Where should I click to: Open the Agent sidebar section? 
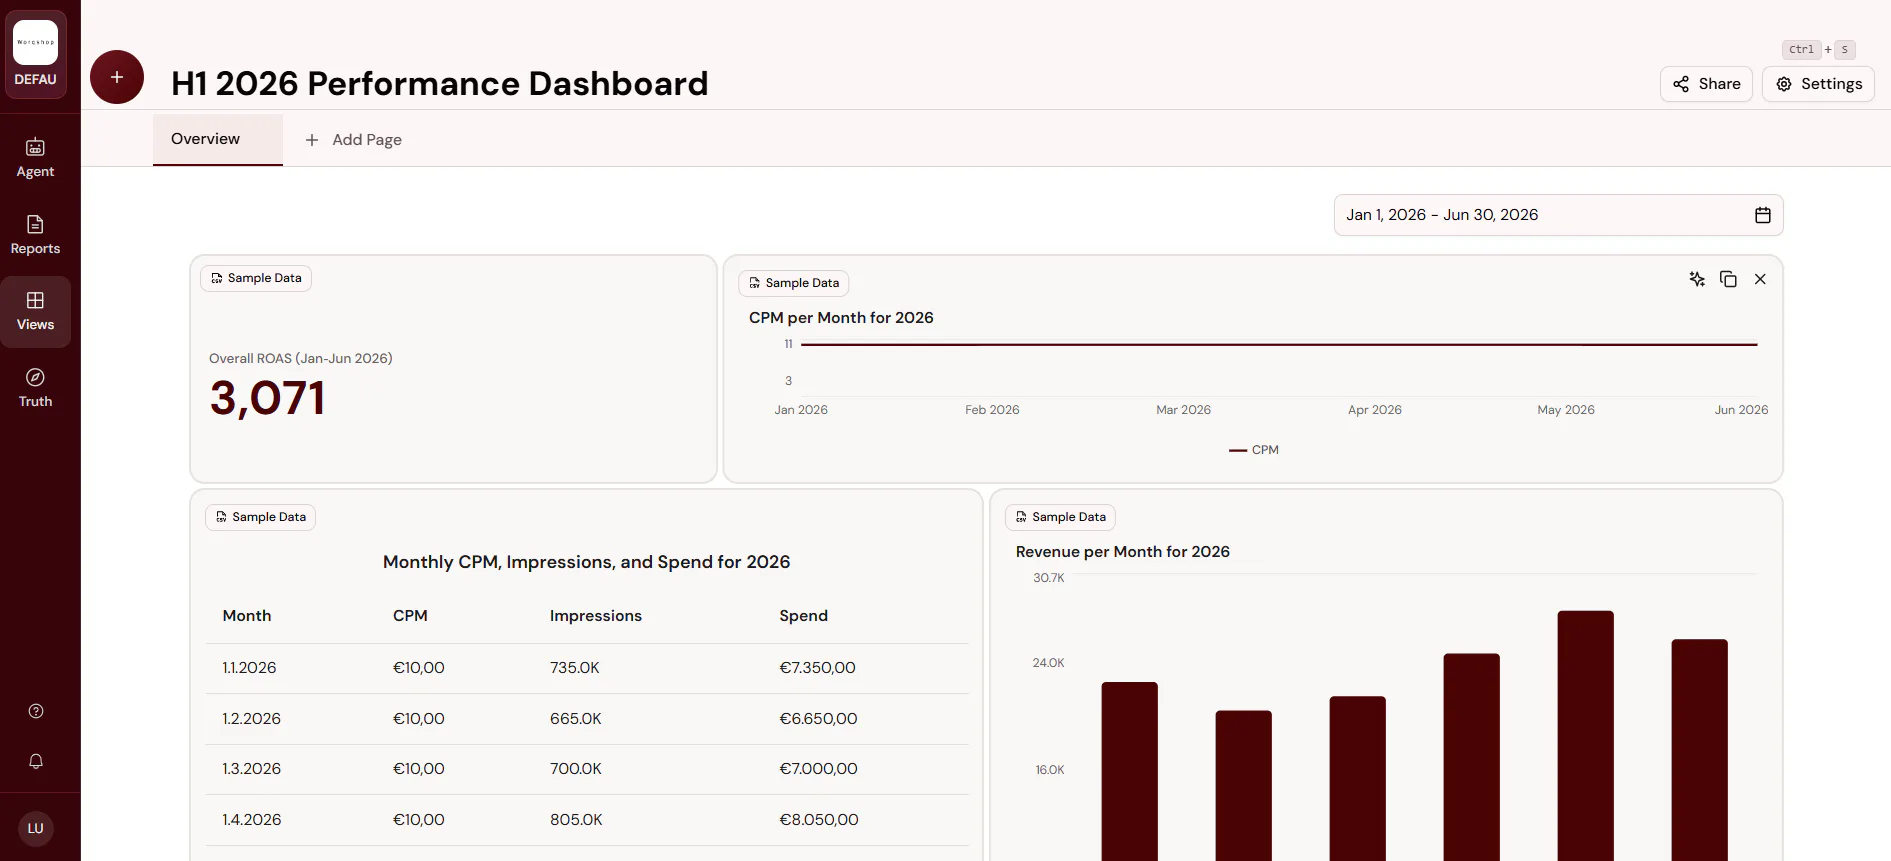click(35, 158)
